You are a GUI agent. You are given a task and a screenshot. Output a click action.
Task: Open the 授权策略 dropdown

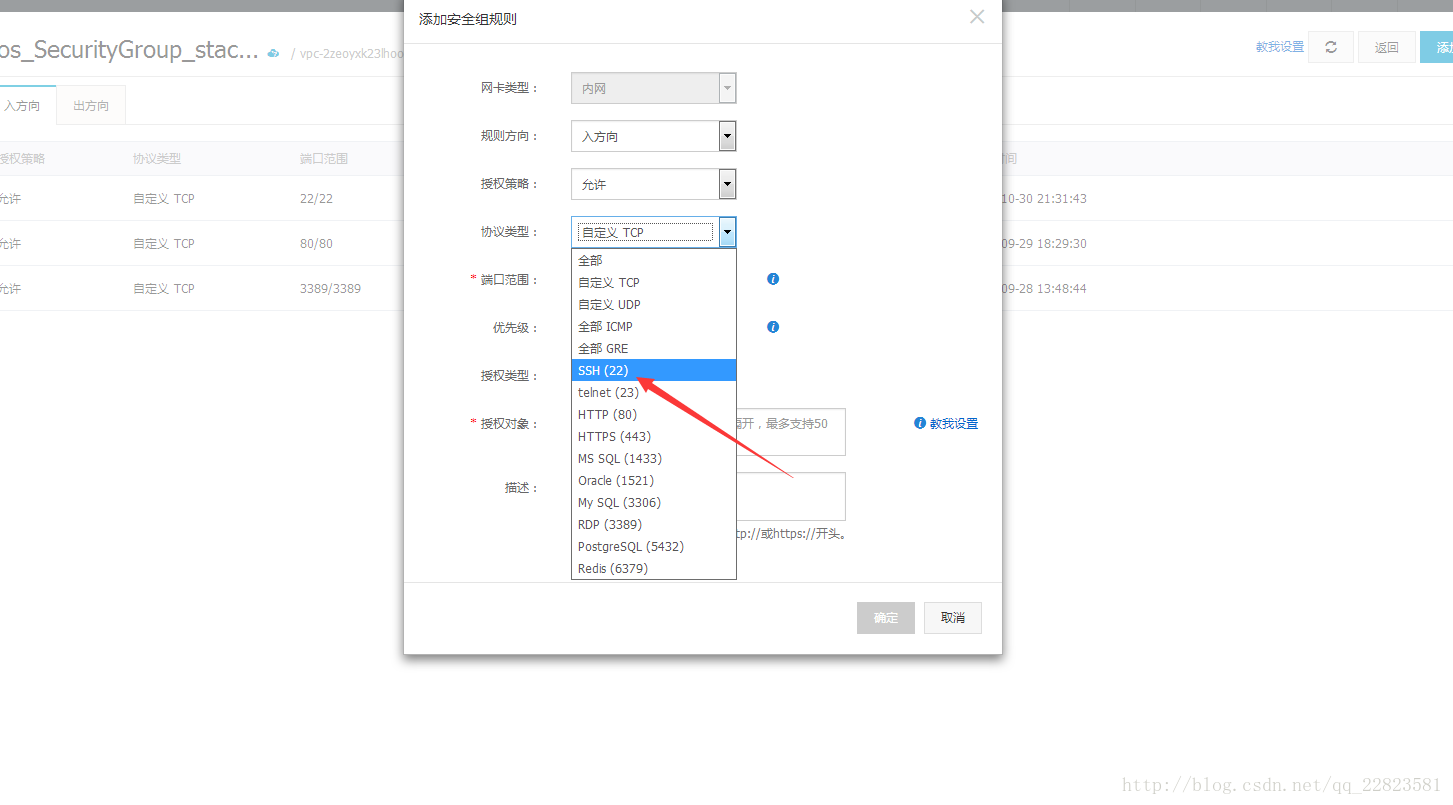point(654,184)
